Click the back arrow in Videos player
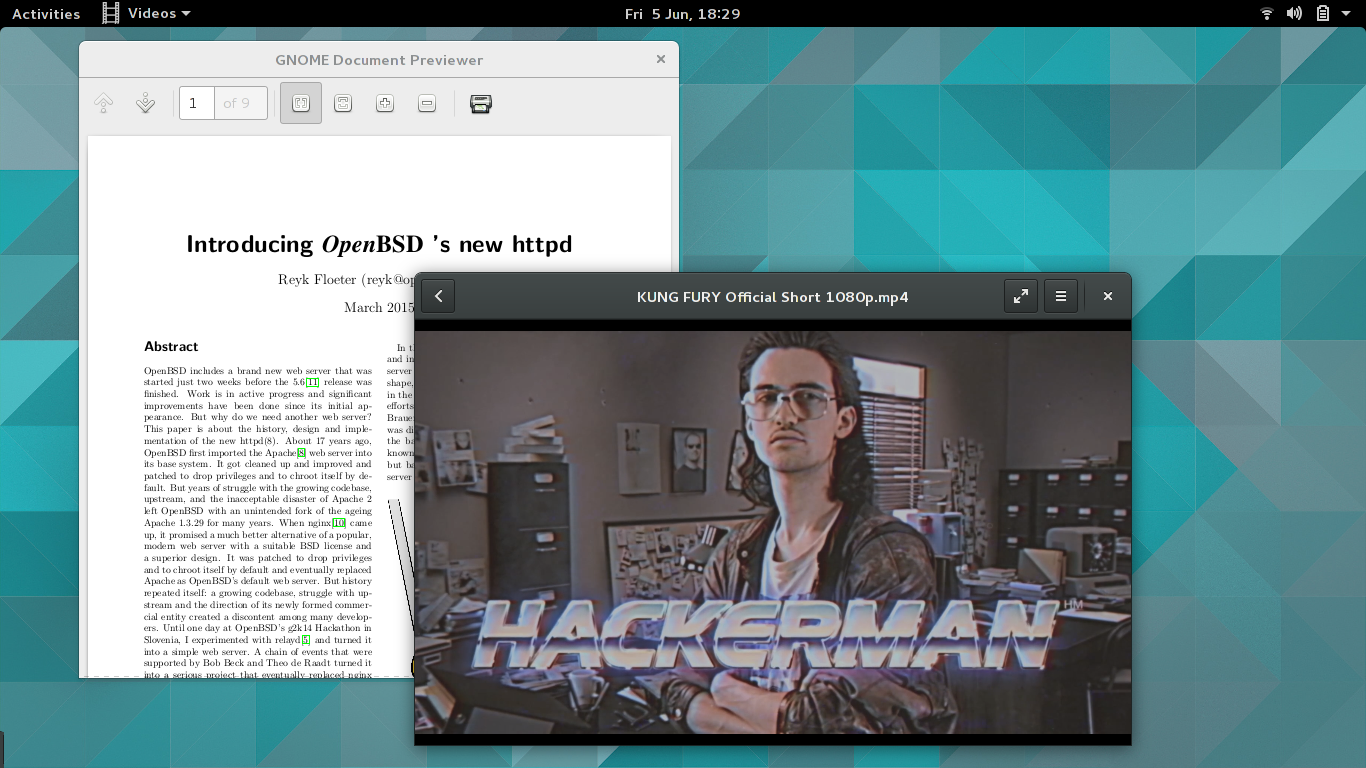This screenshot has width=1366, height=768. tap(438, 296)
